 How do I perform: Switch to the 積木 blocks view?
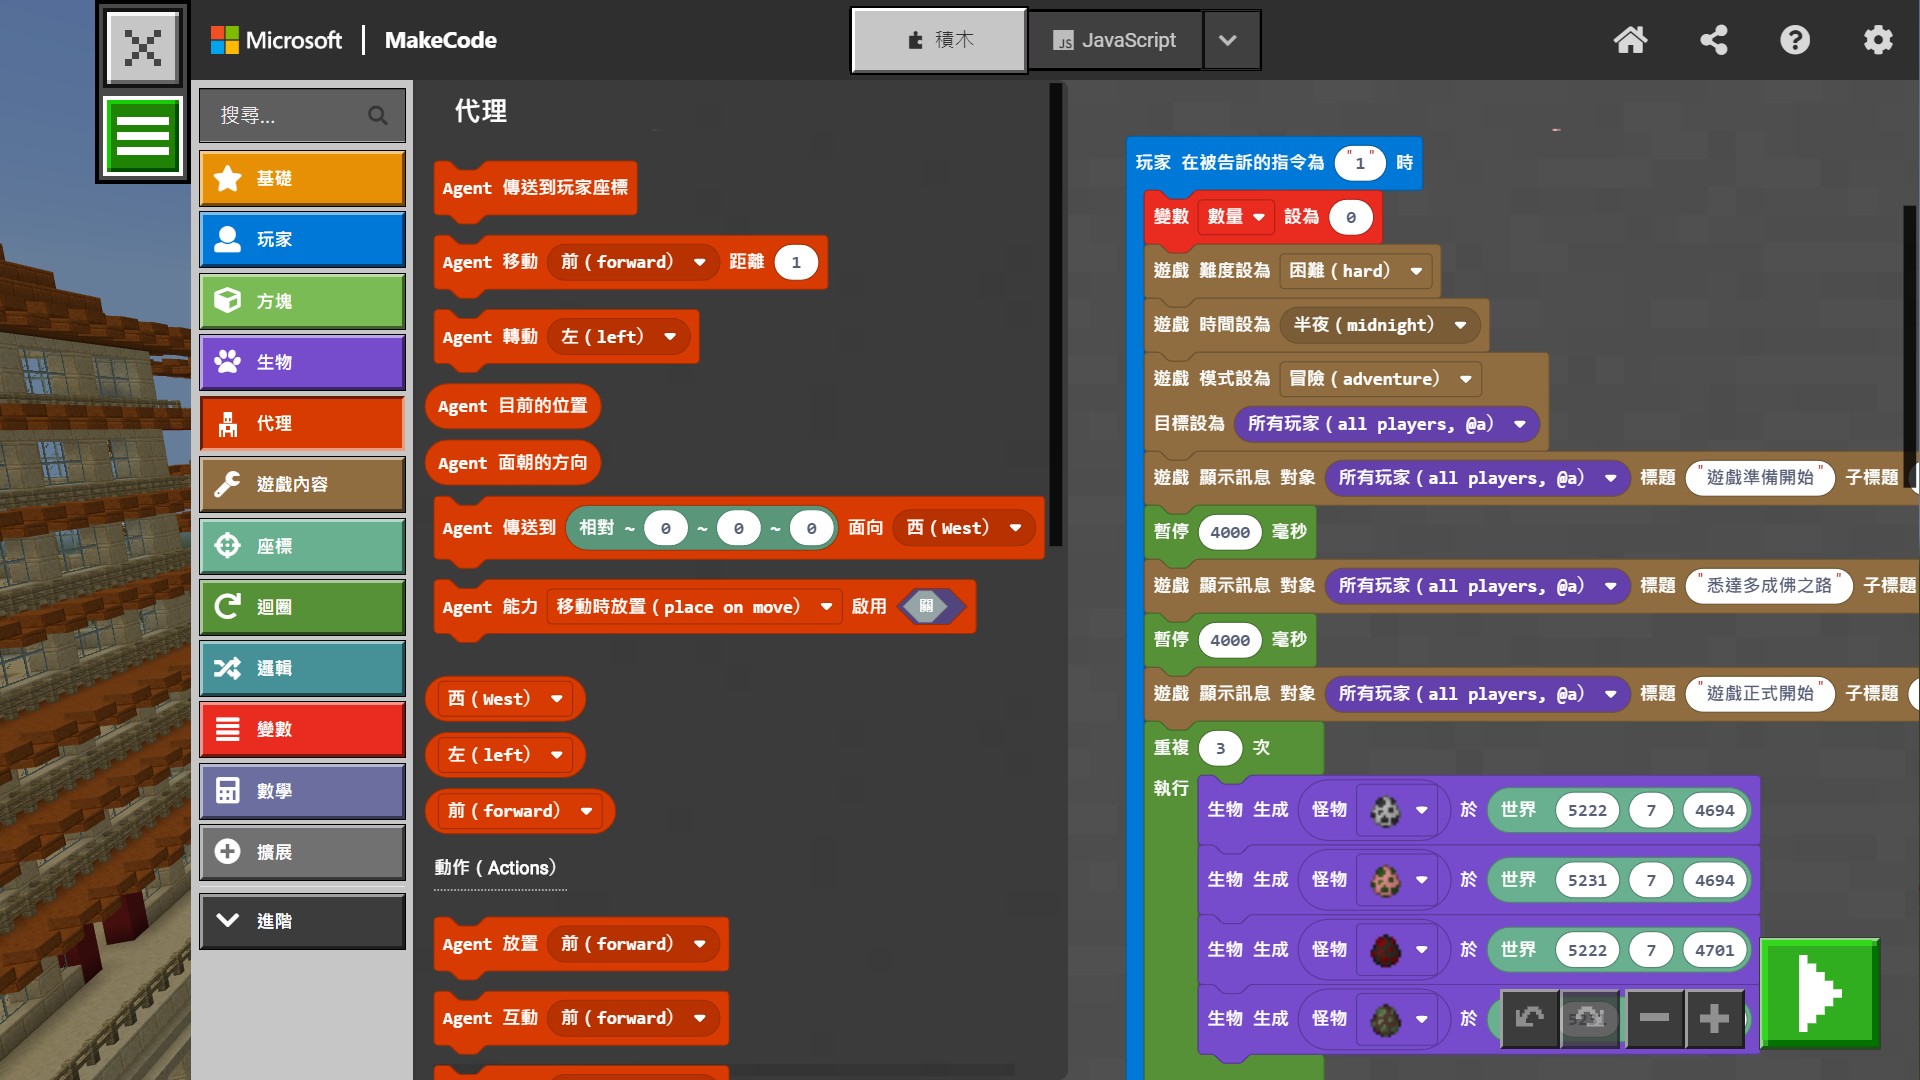click(939, 40)
